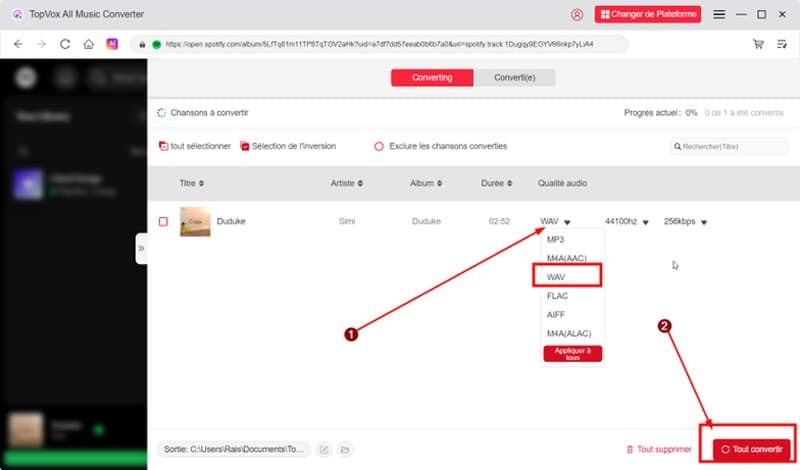This screenshot has width=800, height=470.
Task: Enable 'Exclure les chansons converties' option
Action: pos(379,146)
